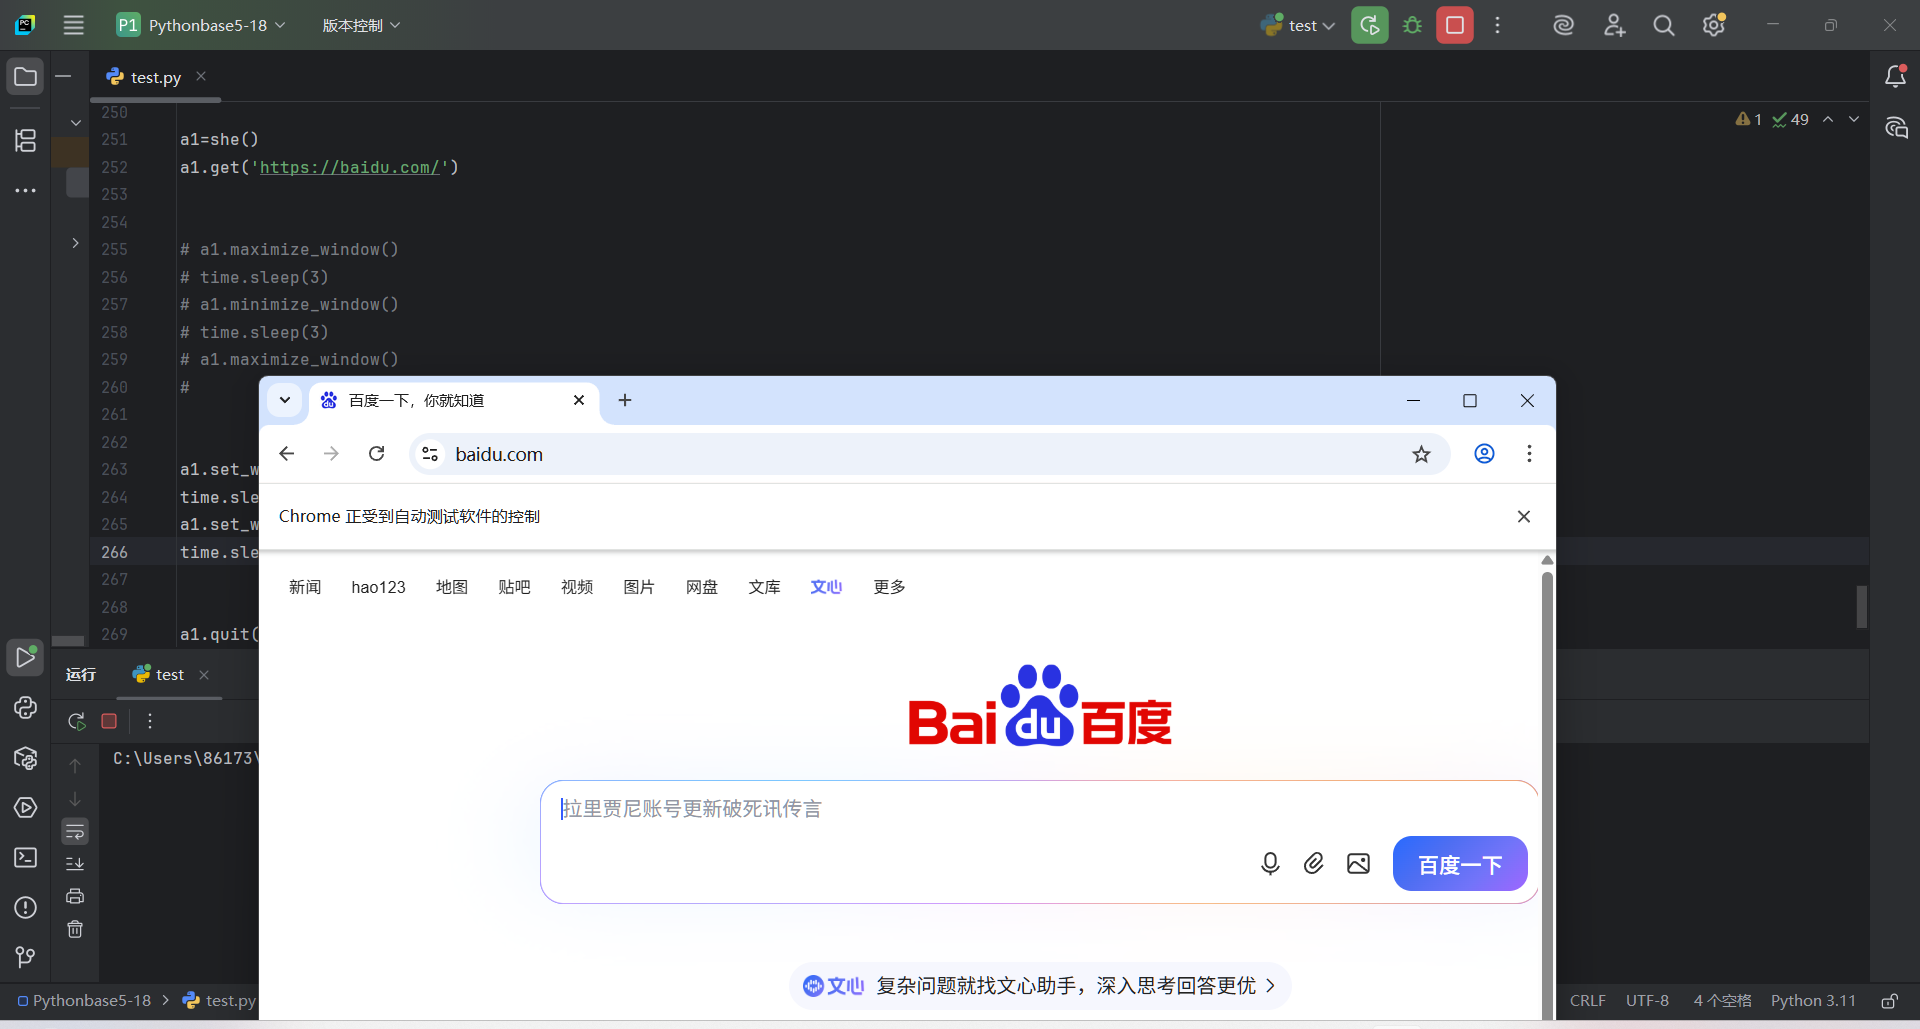Open Baidu hao123 navigation link
The image size is (1920, 1029).
coord(378,587)
